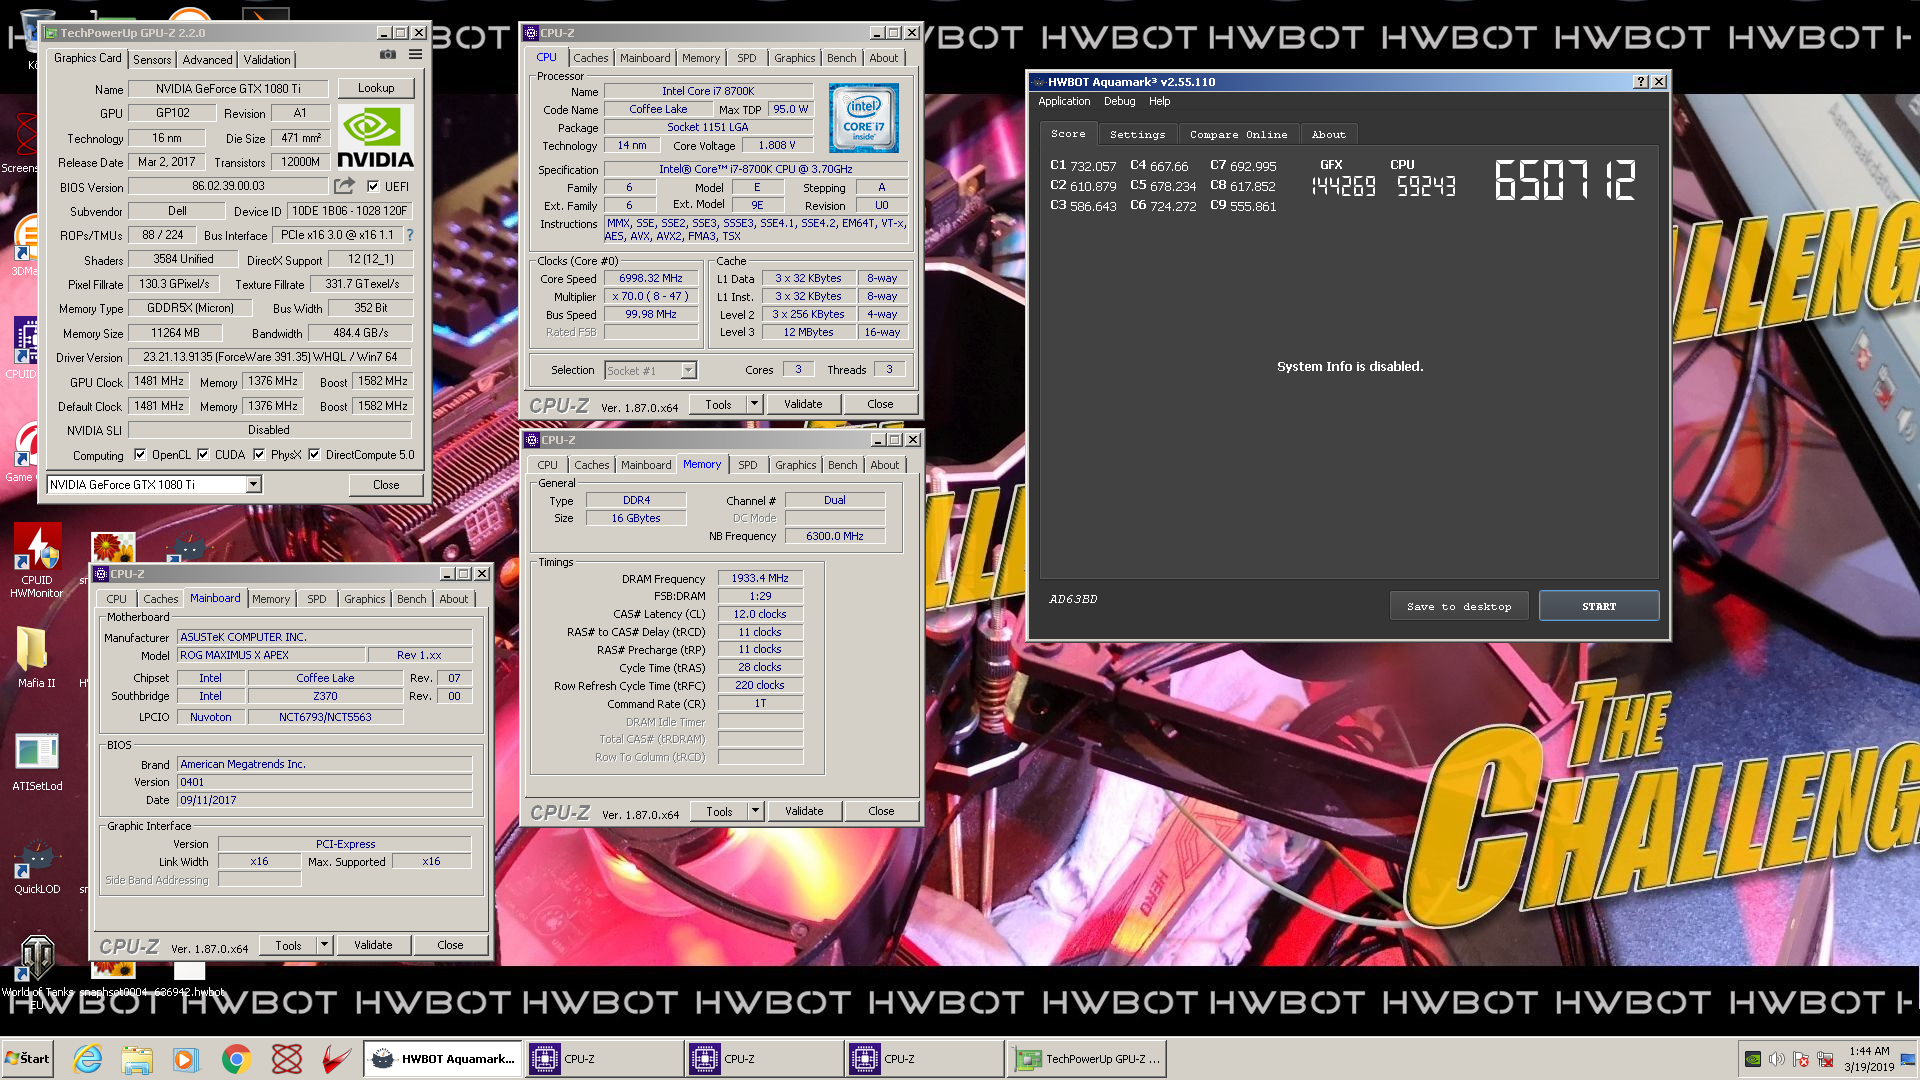This screenshot has width=1920, height=1080.
Task: Click the red atom-shaped taskbar icon
Action: (x=287, y=1059)
